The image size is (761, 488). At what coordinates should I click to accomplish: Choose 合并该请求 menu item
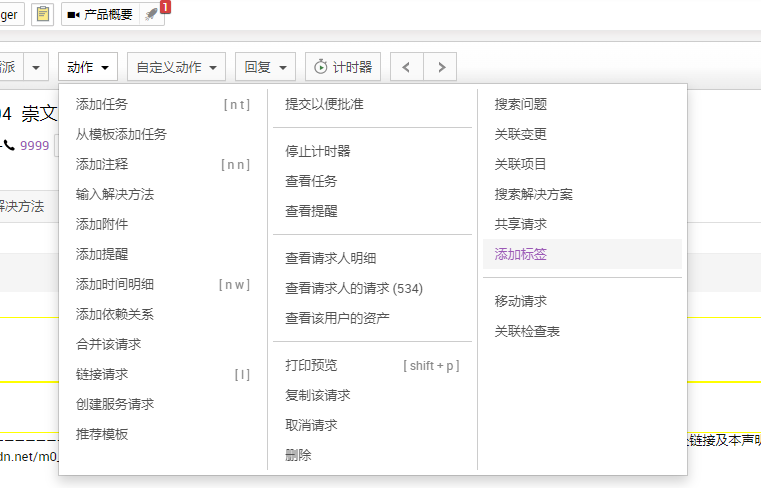(x=108, y=344)
